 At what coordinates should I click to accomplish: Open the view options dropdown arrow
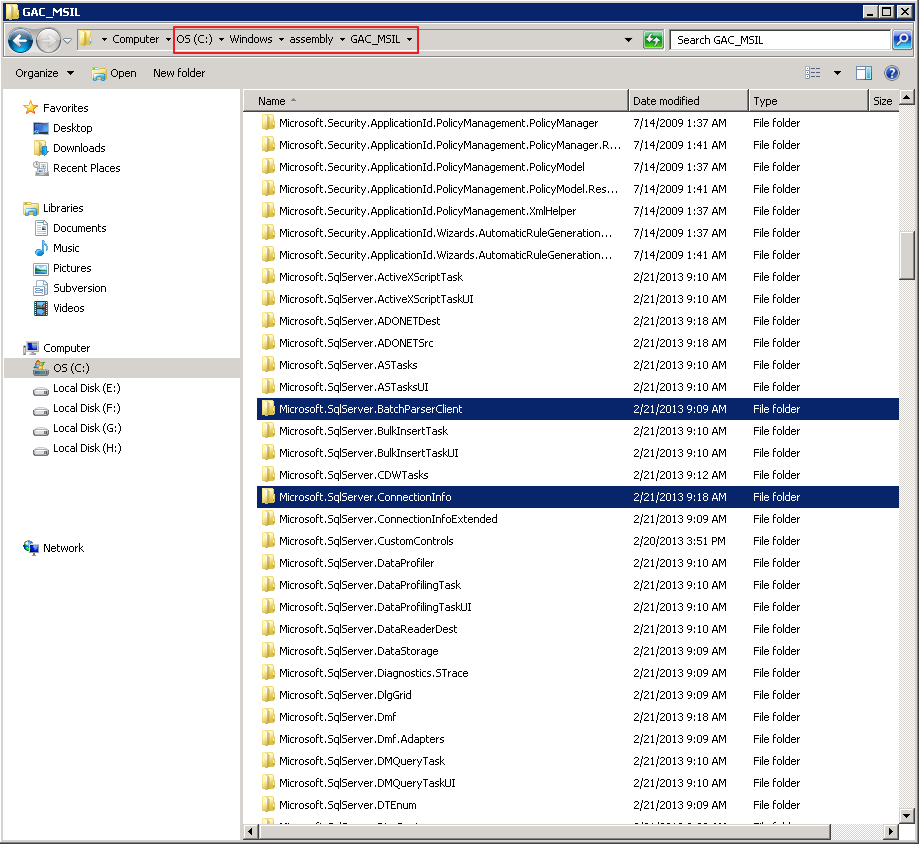click(837, 73)
